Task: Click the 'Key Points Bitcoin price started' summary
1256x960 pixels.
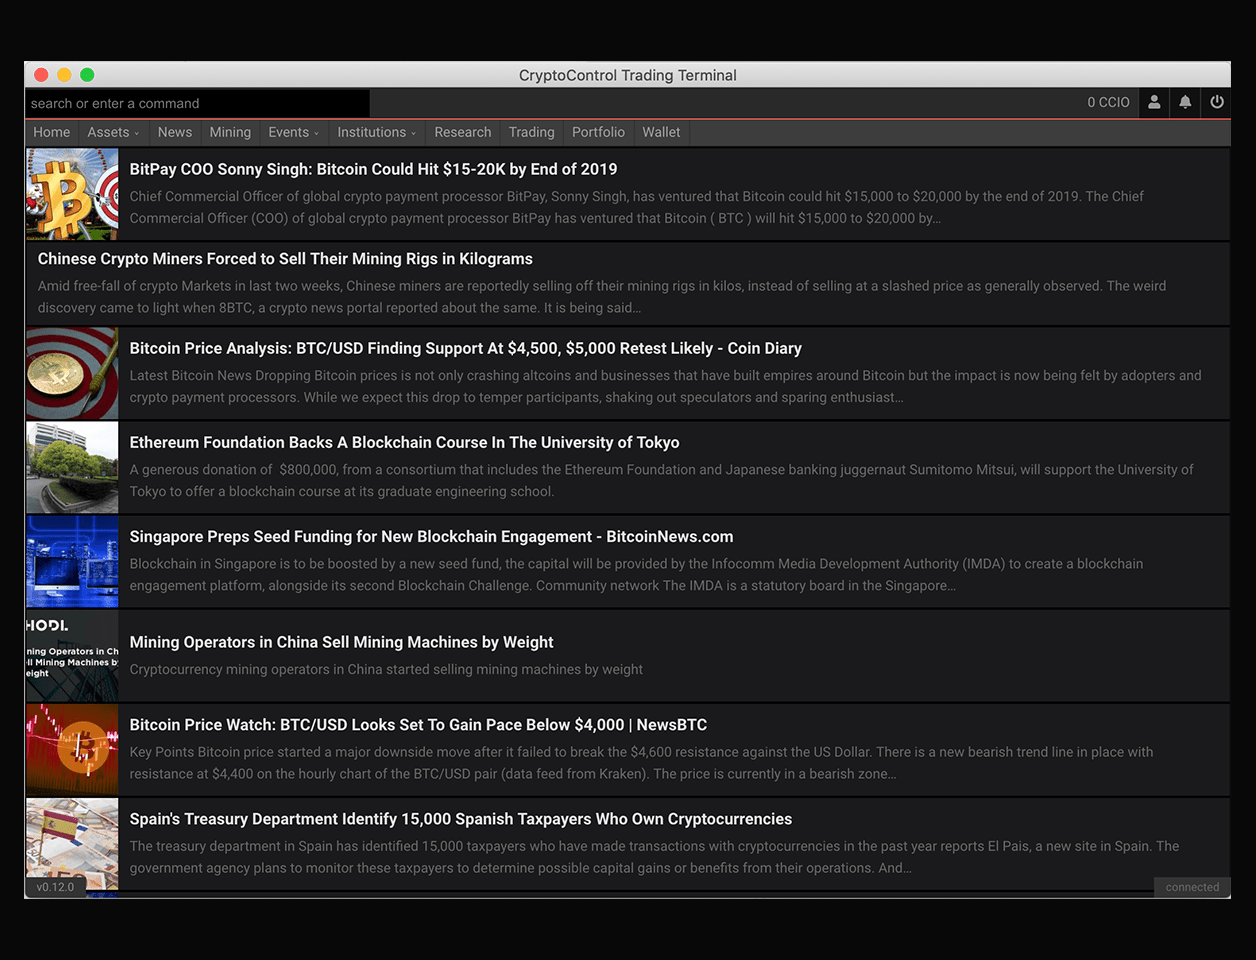Action: (x=641, y=763)
